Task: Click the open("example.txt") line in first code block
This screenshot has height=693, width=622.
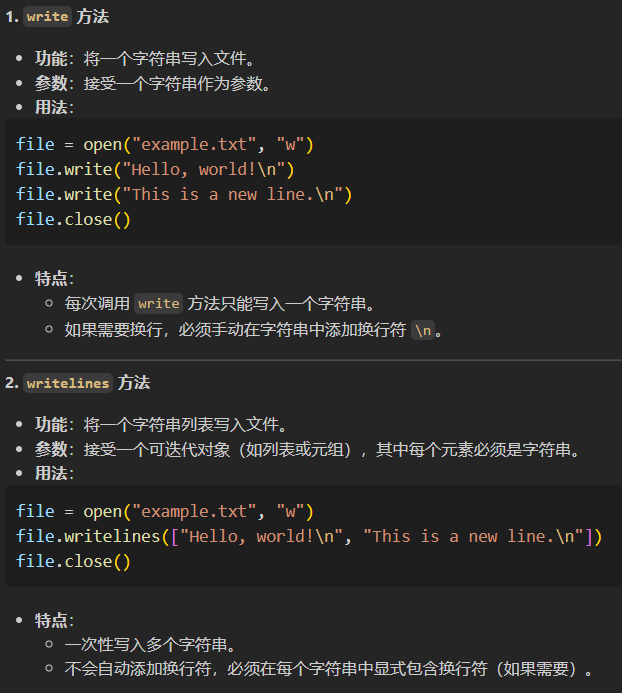Action: [165, 145]
